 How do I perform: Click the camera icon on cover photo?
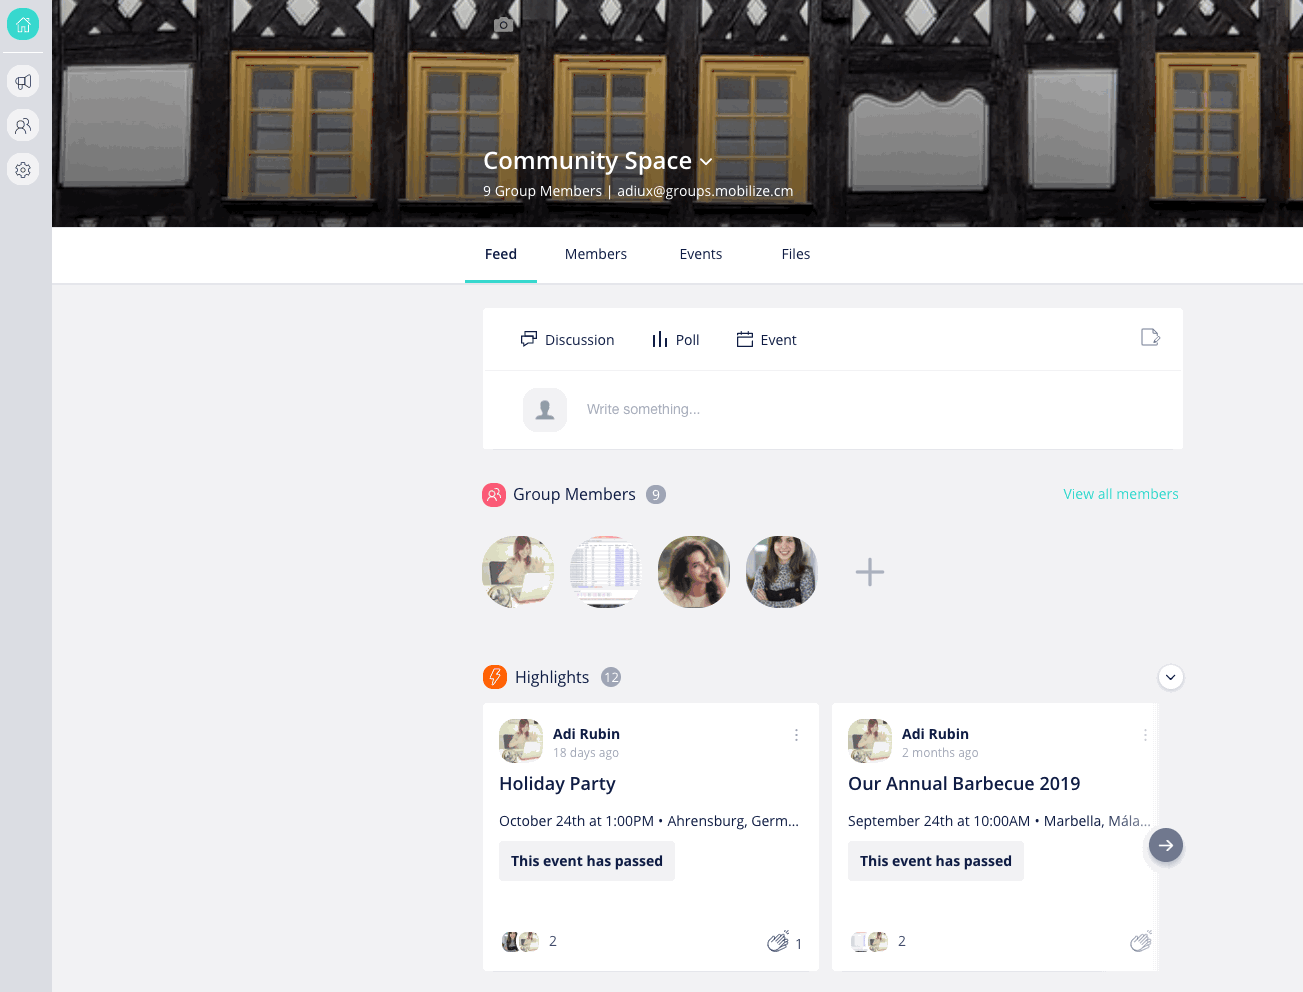(x=504, y=24)
